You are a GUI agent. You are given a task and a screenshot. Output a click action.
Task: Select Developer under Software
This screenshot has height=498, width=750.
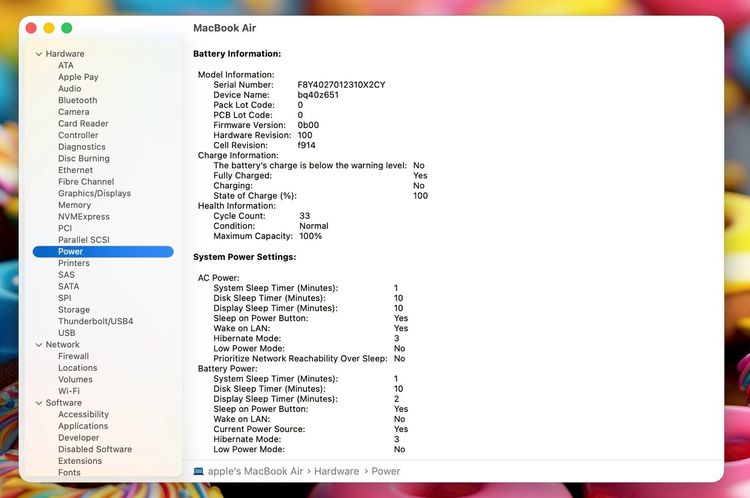[x=78, y=438]
